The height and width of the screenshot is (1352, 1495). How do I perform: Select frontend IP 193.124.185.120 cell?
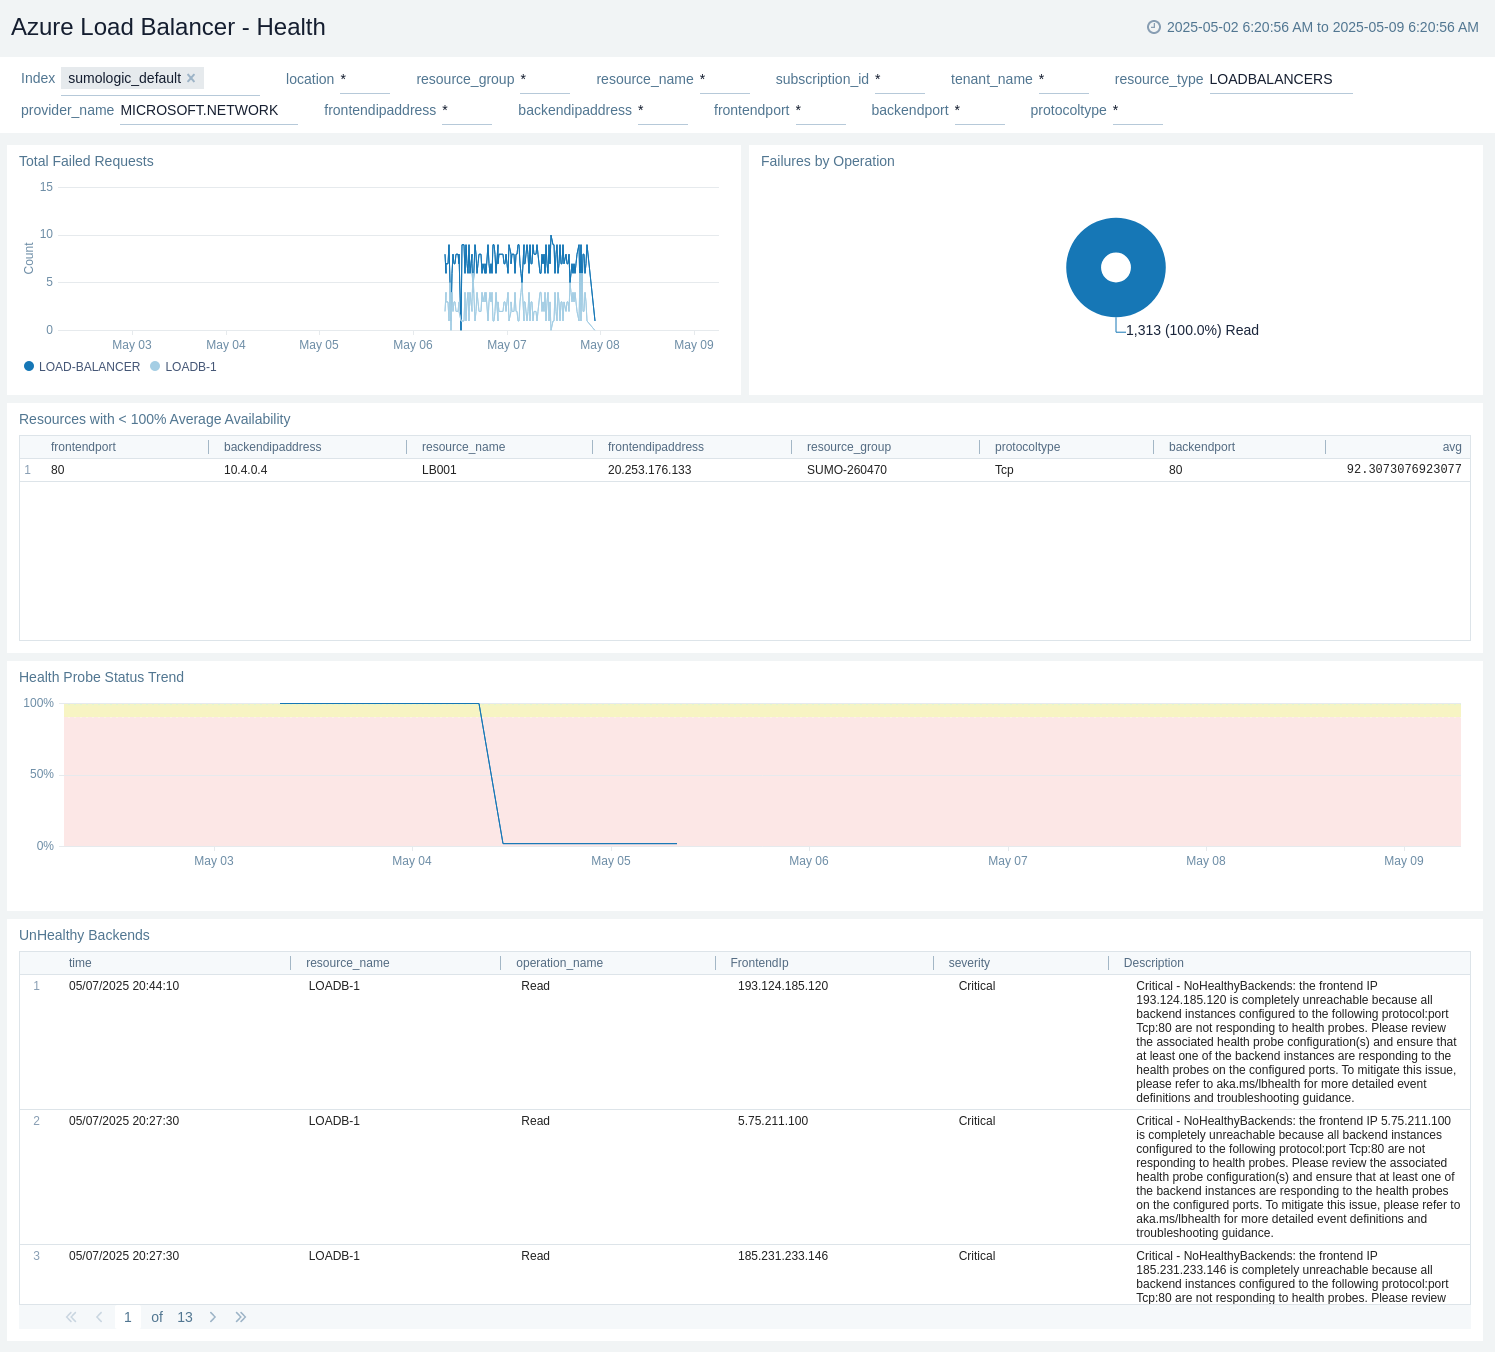[x=783, y=986]
